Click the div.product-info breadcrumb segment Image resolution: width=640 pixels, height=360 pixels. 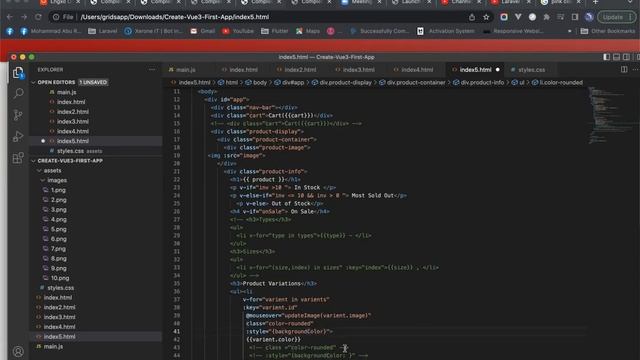[x=479, y=82]
